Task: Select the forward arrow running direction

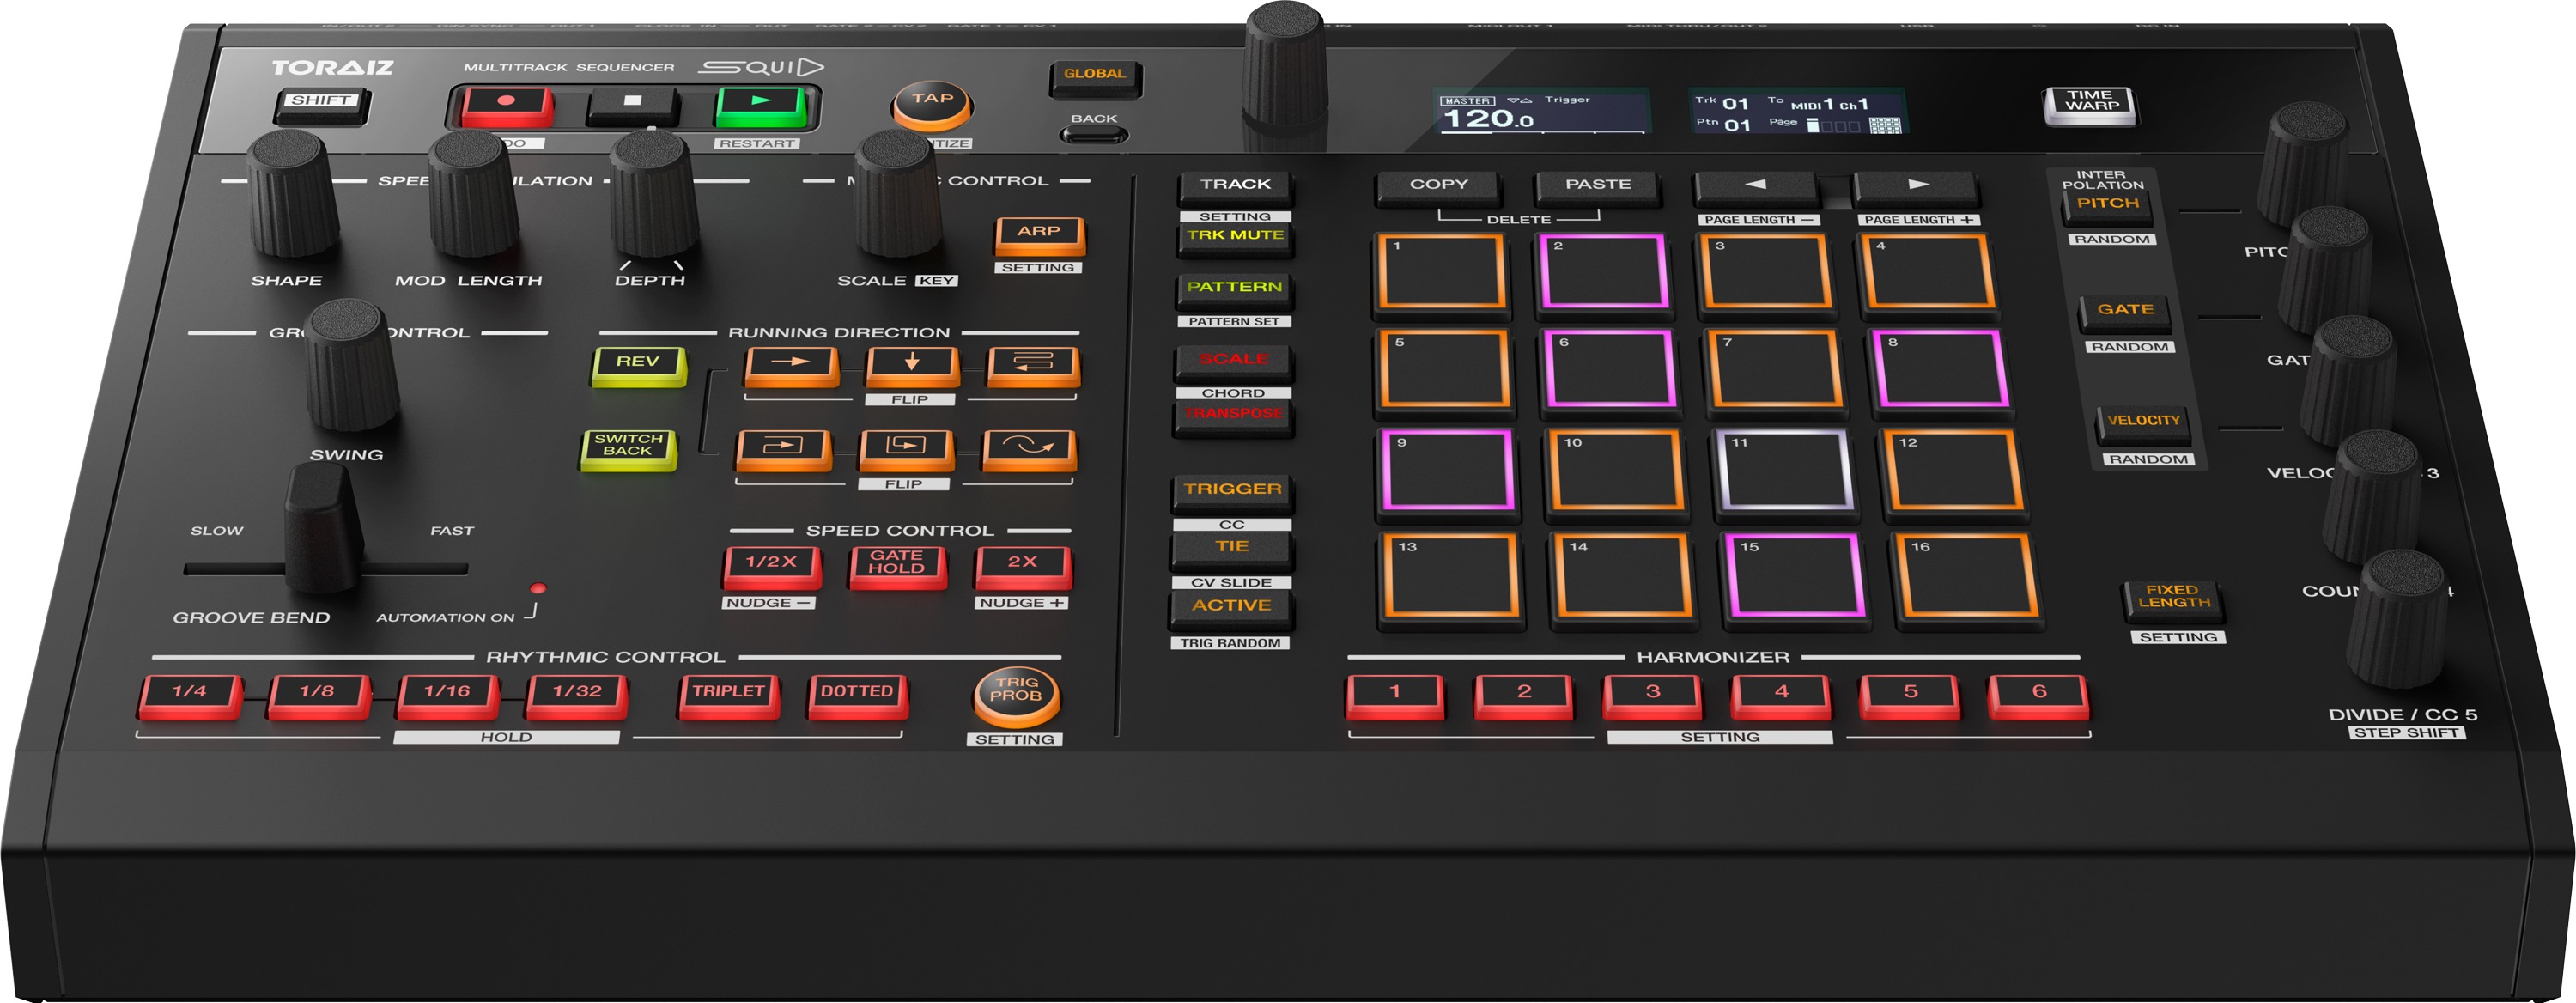Action: pyautogui.click(x=791, y=364)
